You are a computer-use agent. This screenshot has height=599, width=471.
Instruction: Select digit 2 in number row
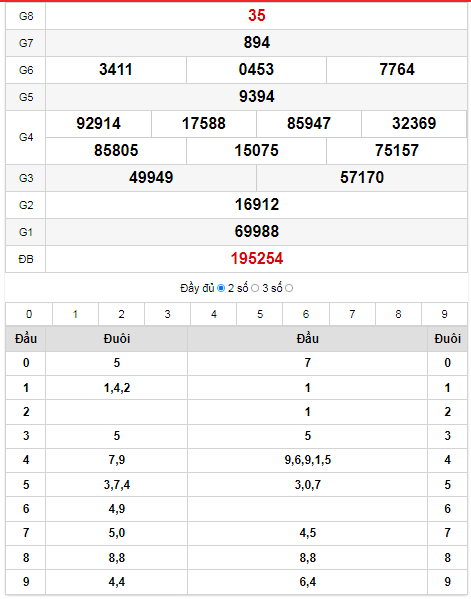pyautogui.click(x=121, y=314)
